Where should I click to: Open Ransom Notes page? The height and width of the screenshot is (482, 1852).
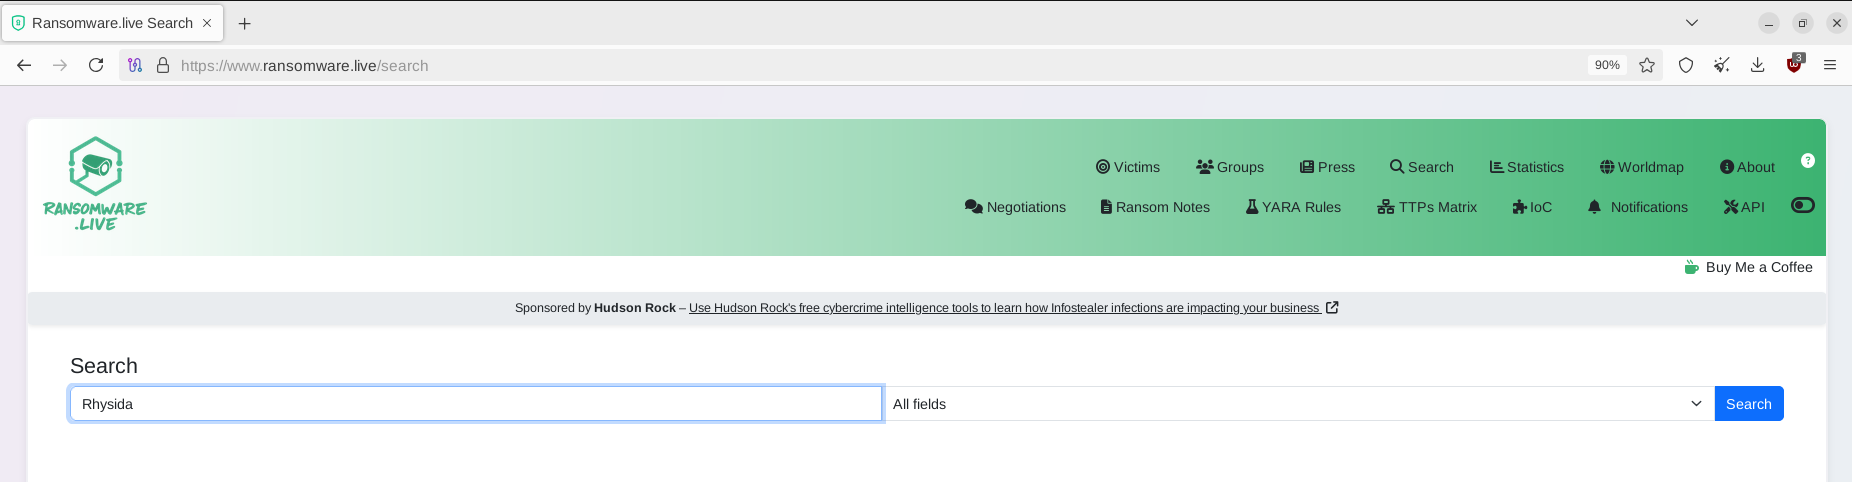pyautogui.click(x=1155, y=207)
